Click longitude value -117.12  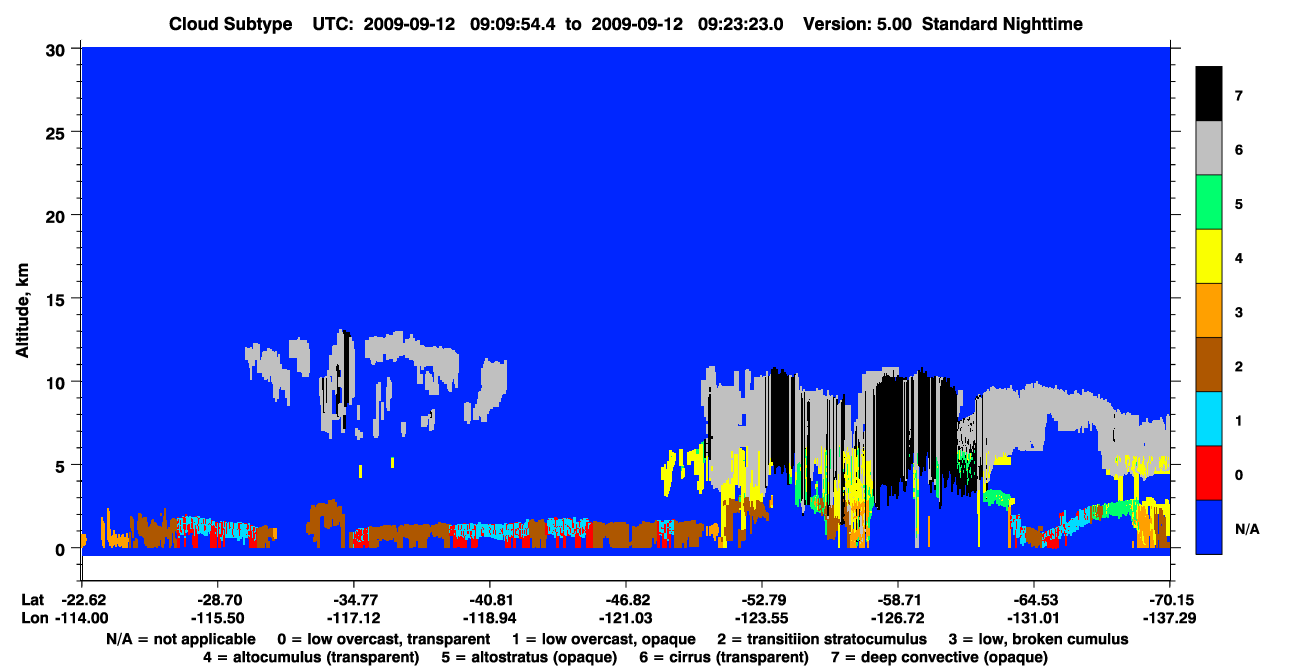(353, 619)
